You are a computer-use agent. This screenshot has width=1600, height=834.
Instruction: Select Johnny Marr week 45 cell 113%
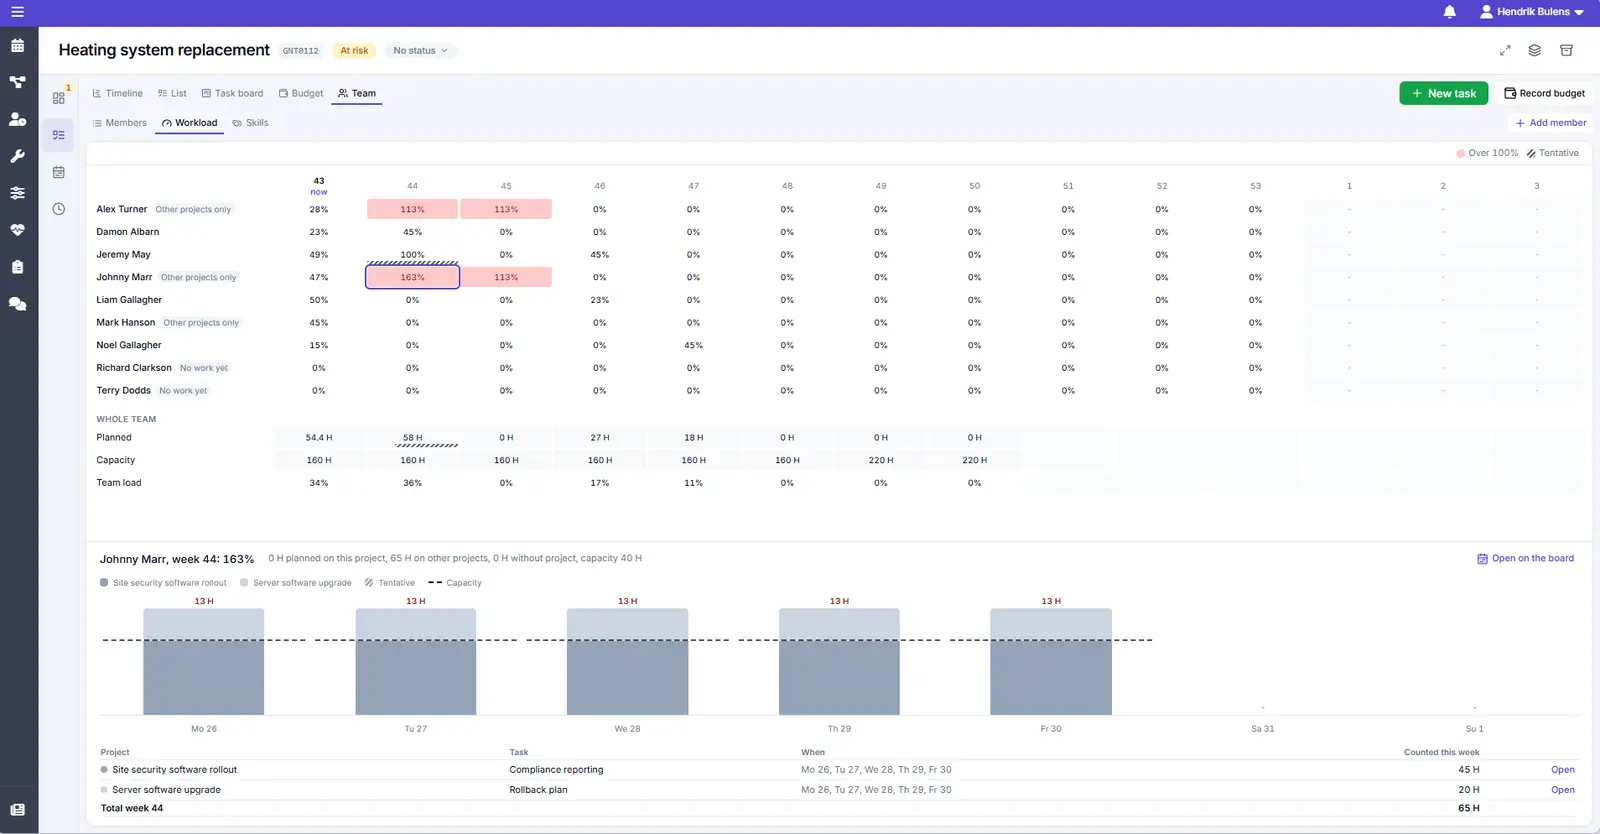click(506, 277)
